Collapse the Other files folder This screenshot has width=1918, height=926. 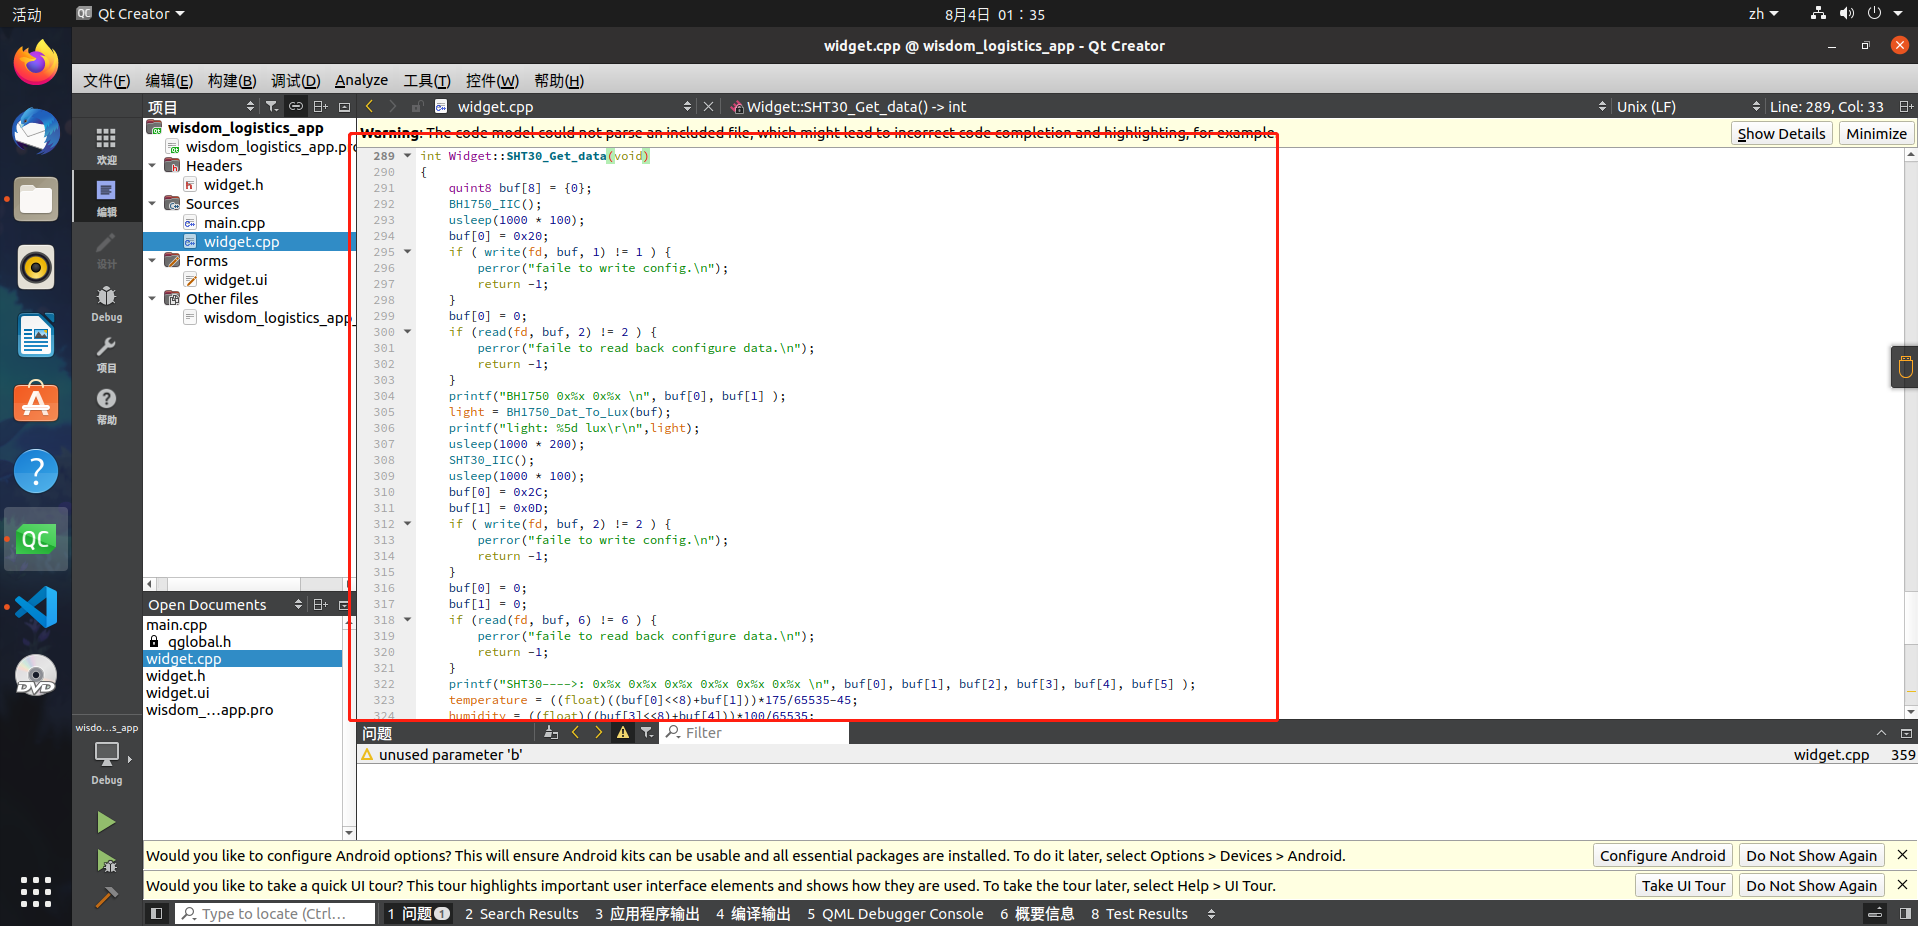pyautogui.click(x=152, y=298)
